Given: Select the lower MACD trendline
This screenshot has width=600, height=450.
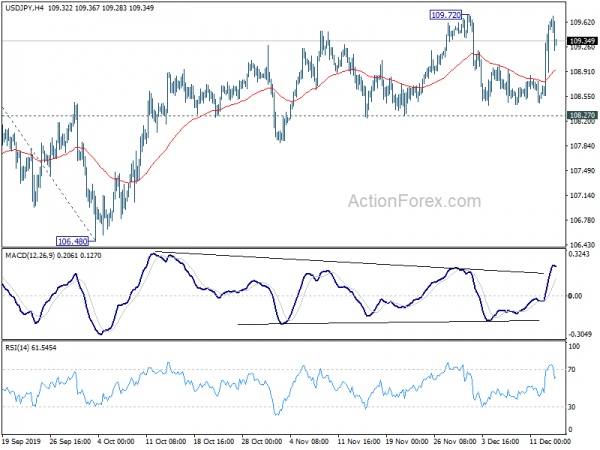Looking at the screenshot, I should point(388,322).
